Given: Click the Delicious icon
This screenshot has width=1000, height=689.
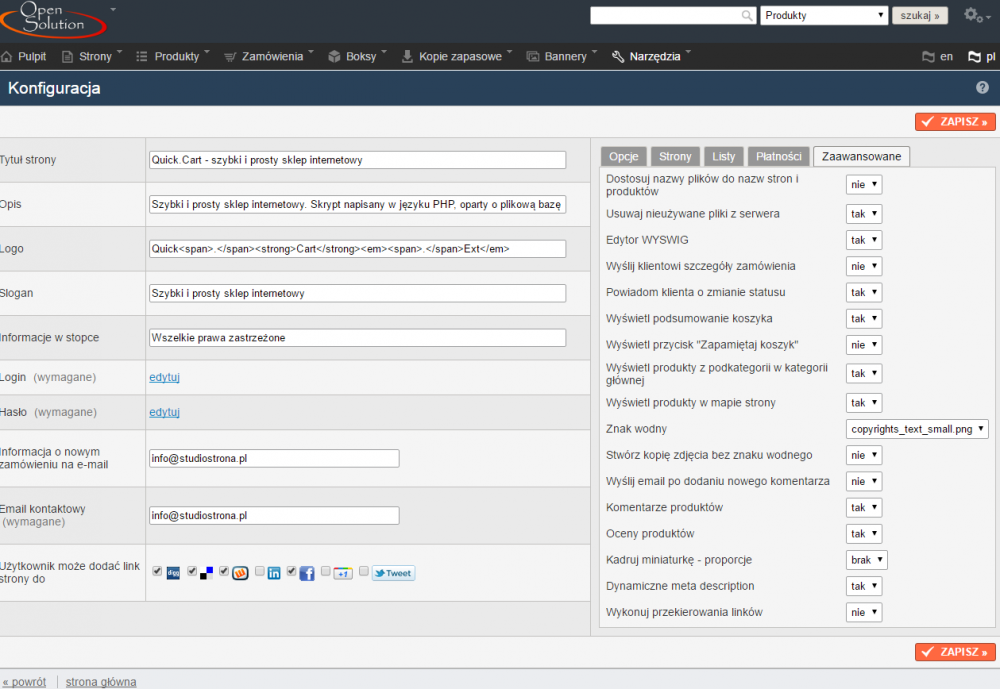Looking at the screenshot, I should [207, 573].
